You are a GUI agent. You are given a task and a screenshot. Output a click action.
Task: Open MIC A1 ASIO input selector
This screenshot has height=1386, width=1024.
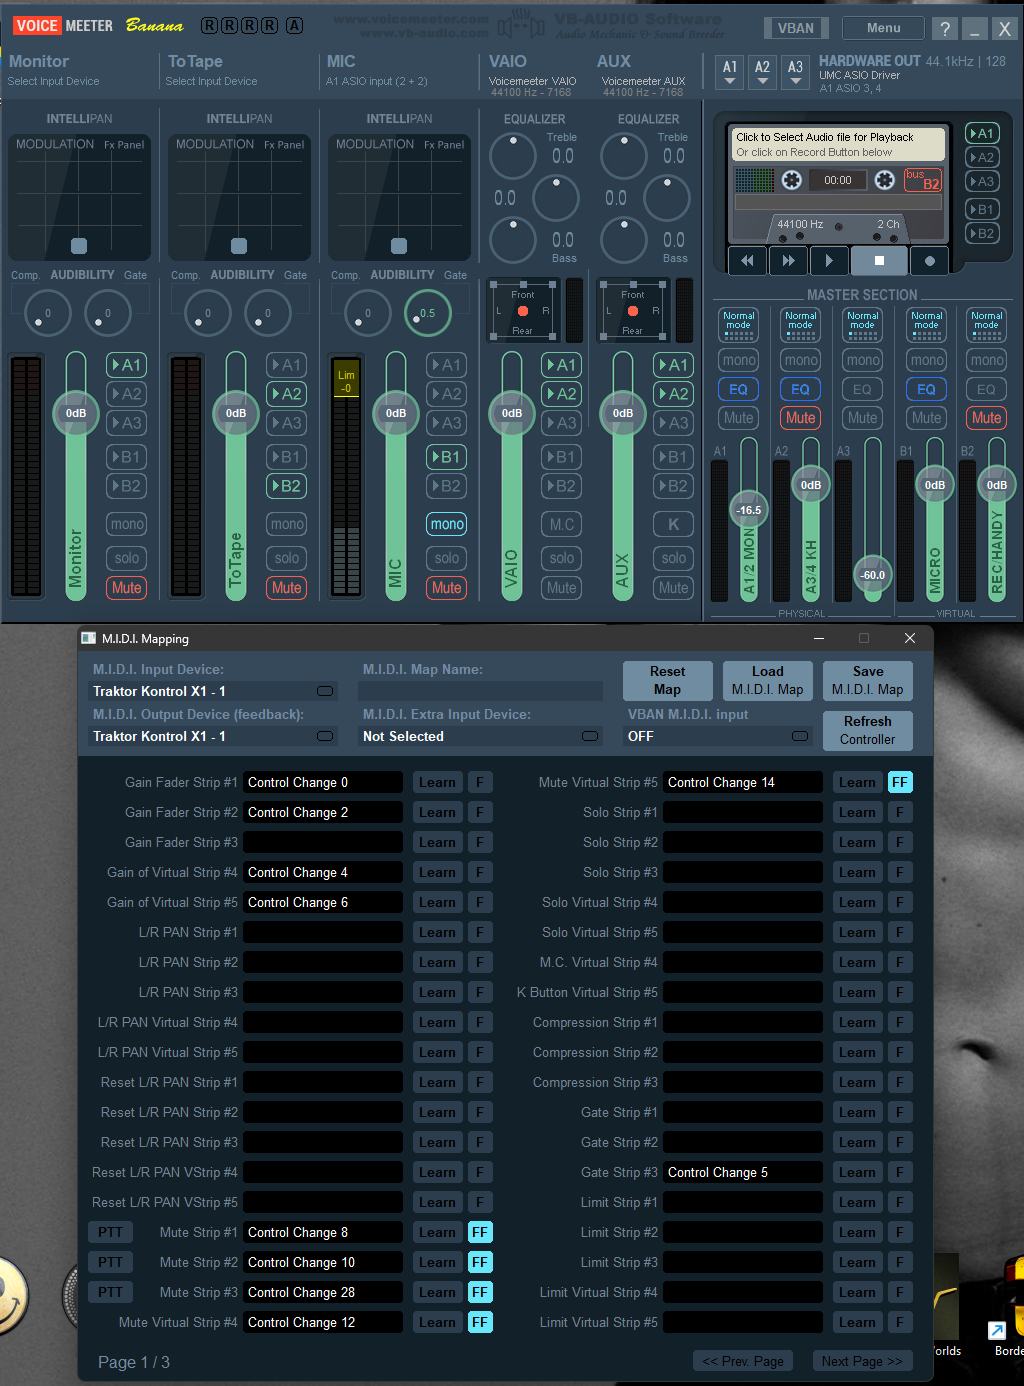click(x=376, y=81)
